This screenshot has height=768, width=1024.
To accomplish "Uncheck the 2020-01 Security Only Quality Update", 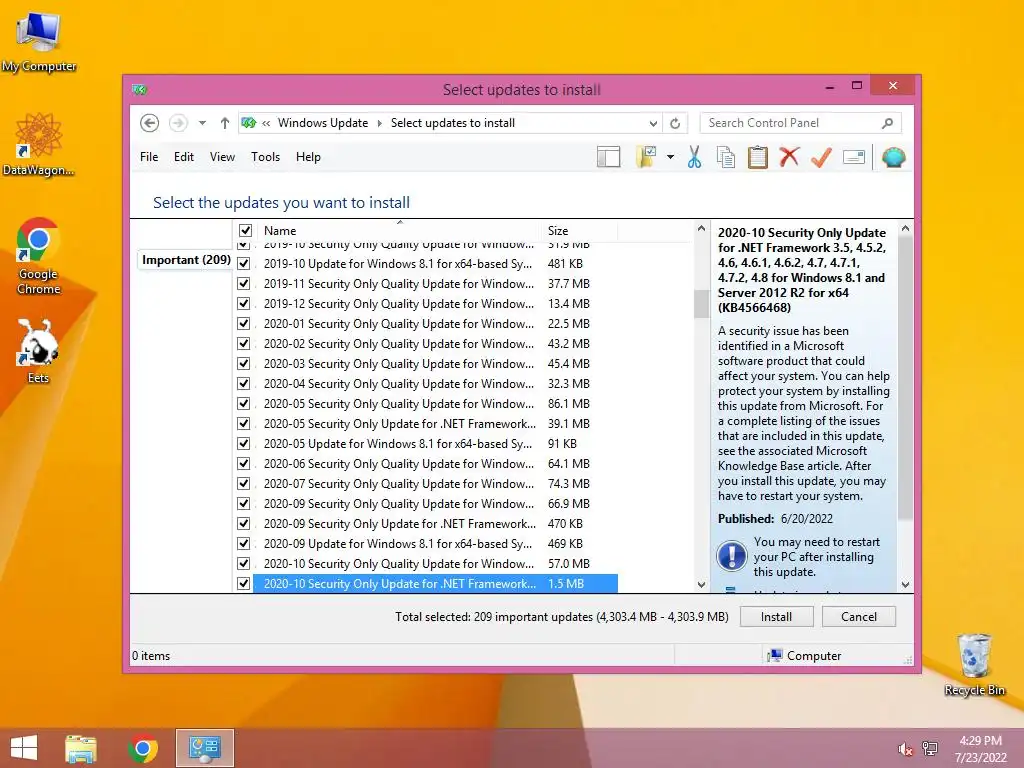I will pyautogui.click(x=244, y=323).
